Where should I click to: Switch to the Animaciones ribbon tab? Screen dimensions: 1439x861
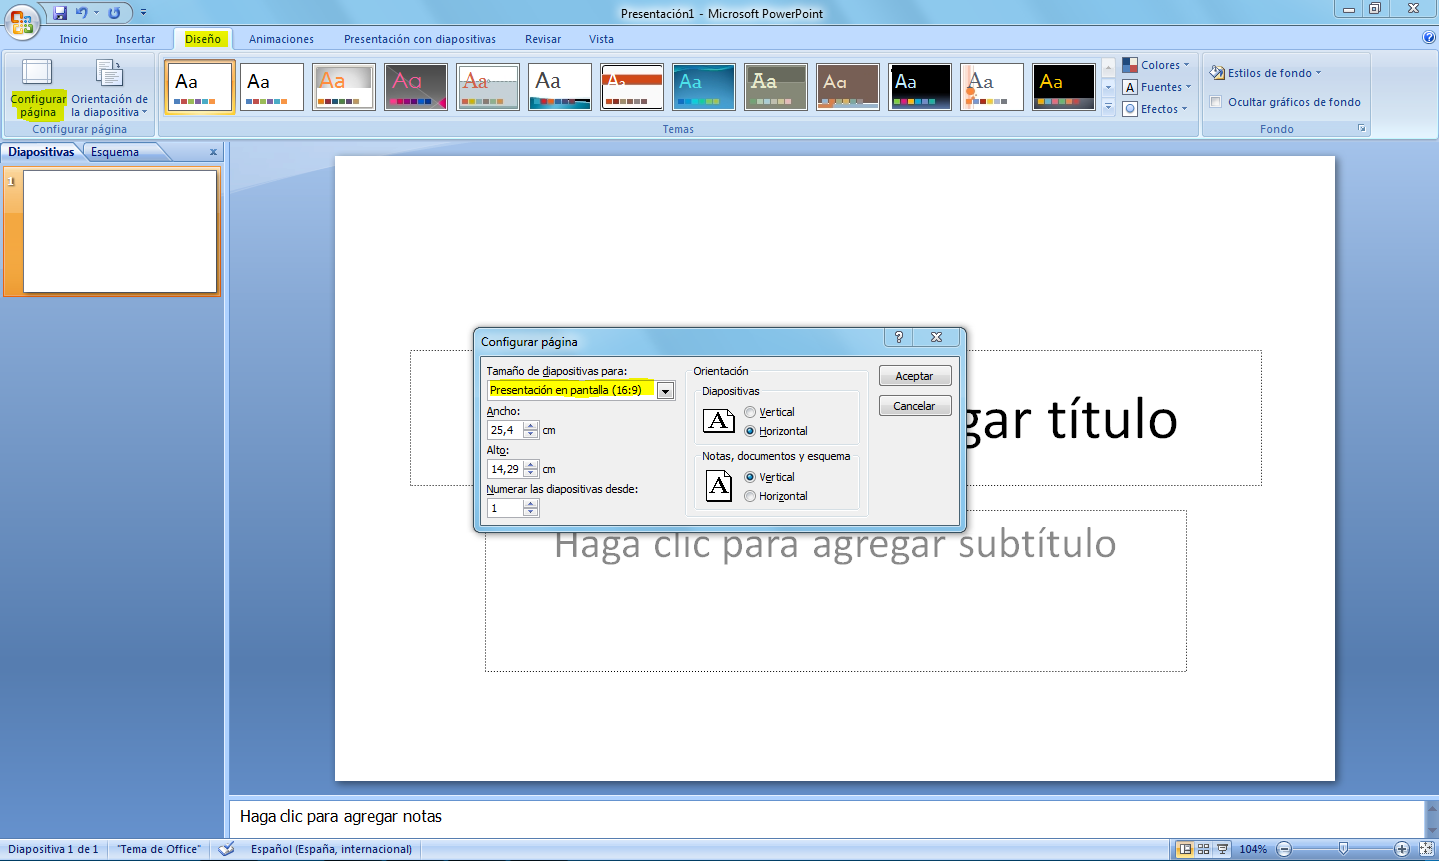tap(281, 39)
